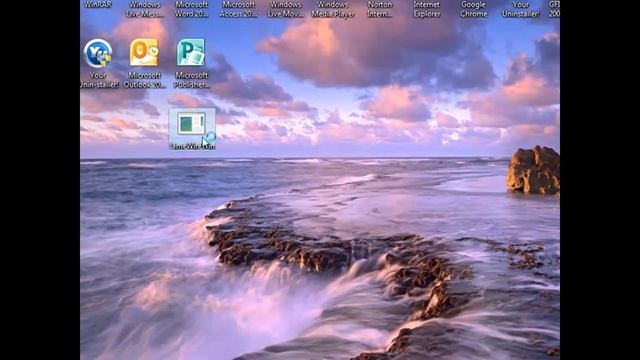Select the Norton Internet shortcut label

[380, 9]
